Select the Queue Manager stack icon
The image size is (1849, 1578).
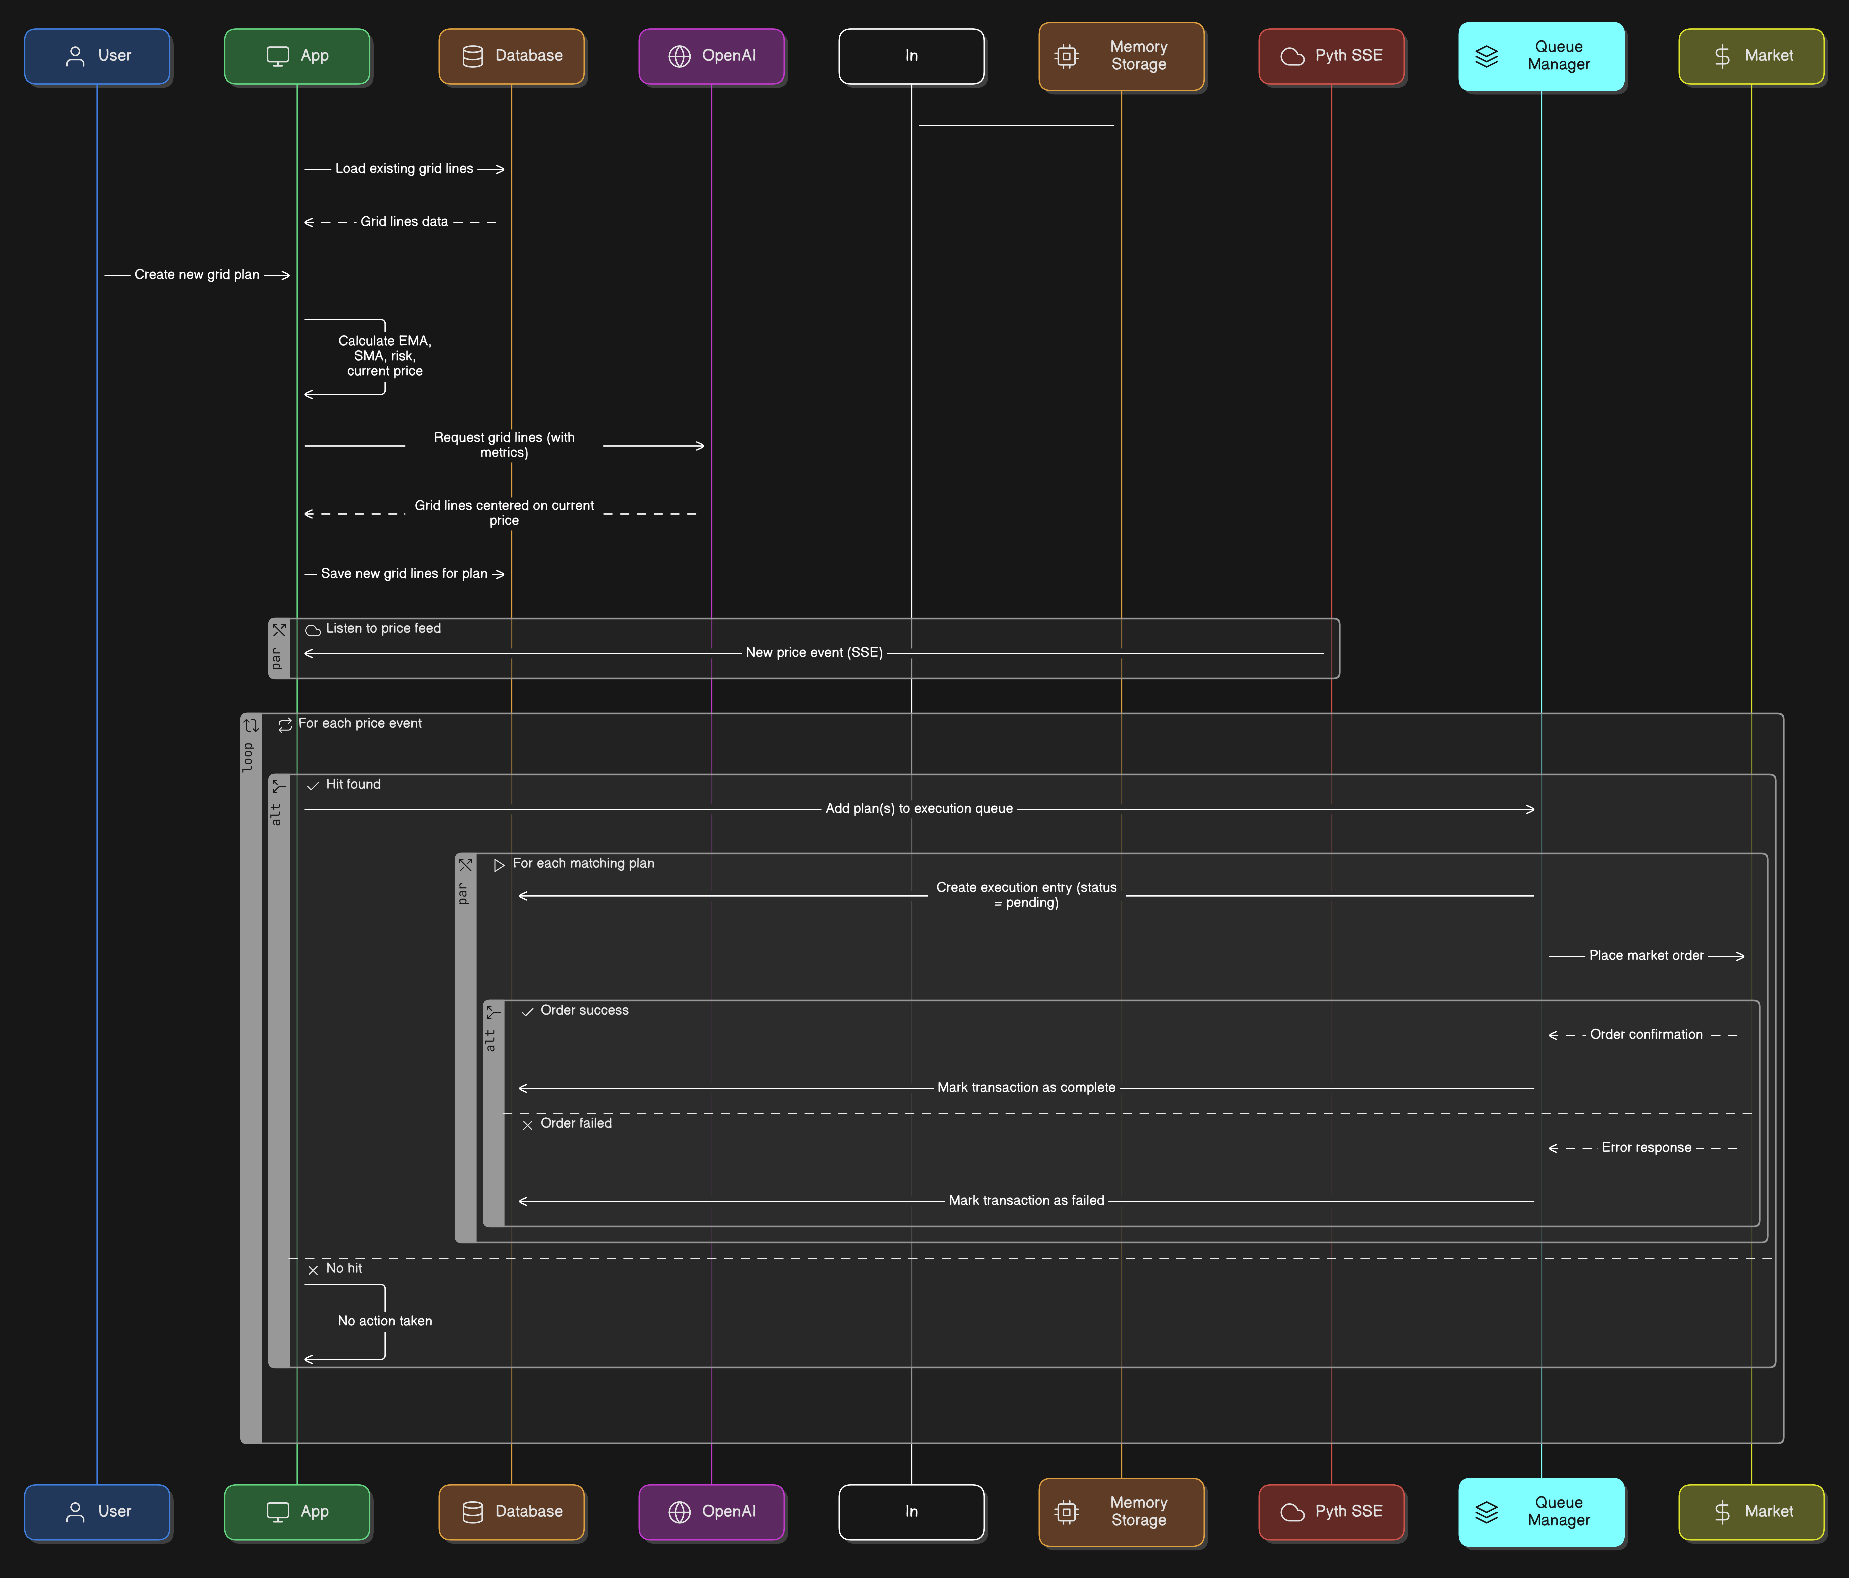1487,57
